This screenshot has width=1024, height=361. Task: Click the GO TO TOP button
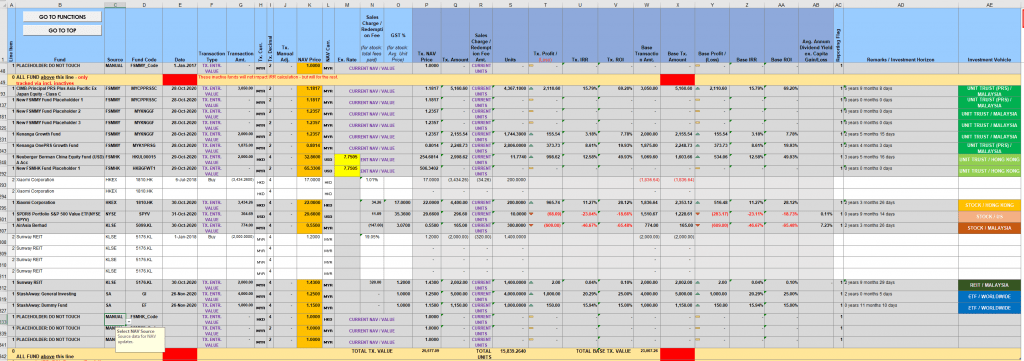tap(62, 30)
